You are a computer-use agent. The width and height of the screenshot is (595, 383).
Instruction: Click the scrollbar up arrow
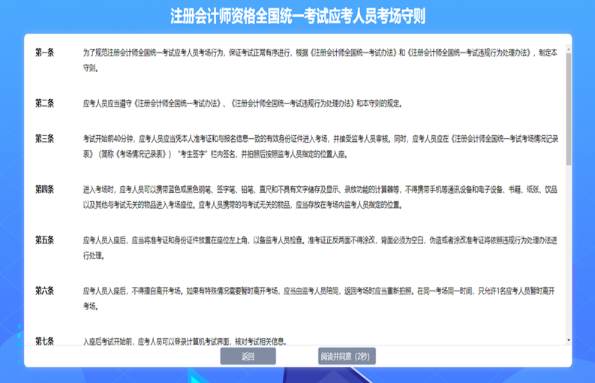(x=568, y=50)
